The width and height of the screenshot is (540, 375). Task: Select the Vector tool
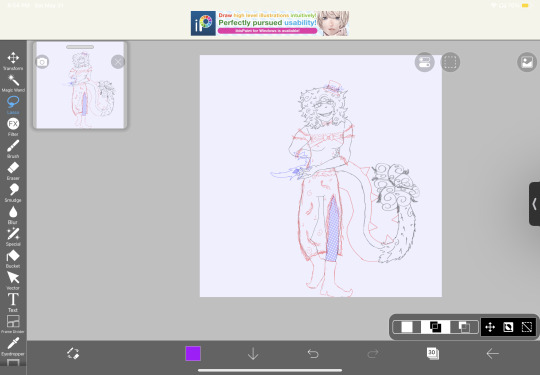pos(13,281)
